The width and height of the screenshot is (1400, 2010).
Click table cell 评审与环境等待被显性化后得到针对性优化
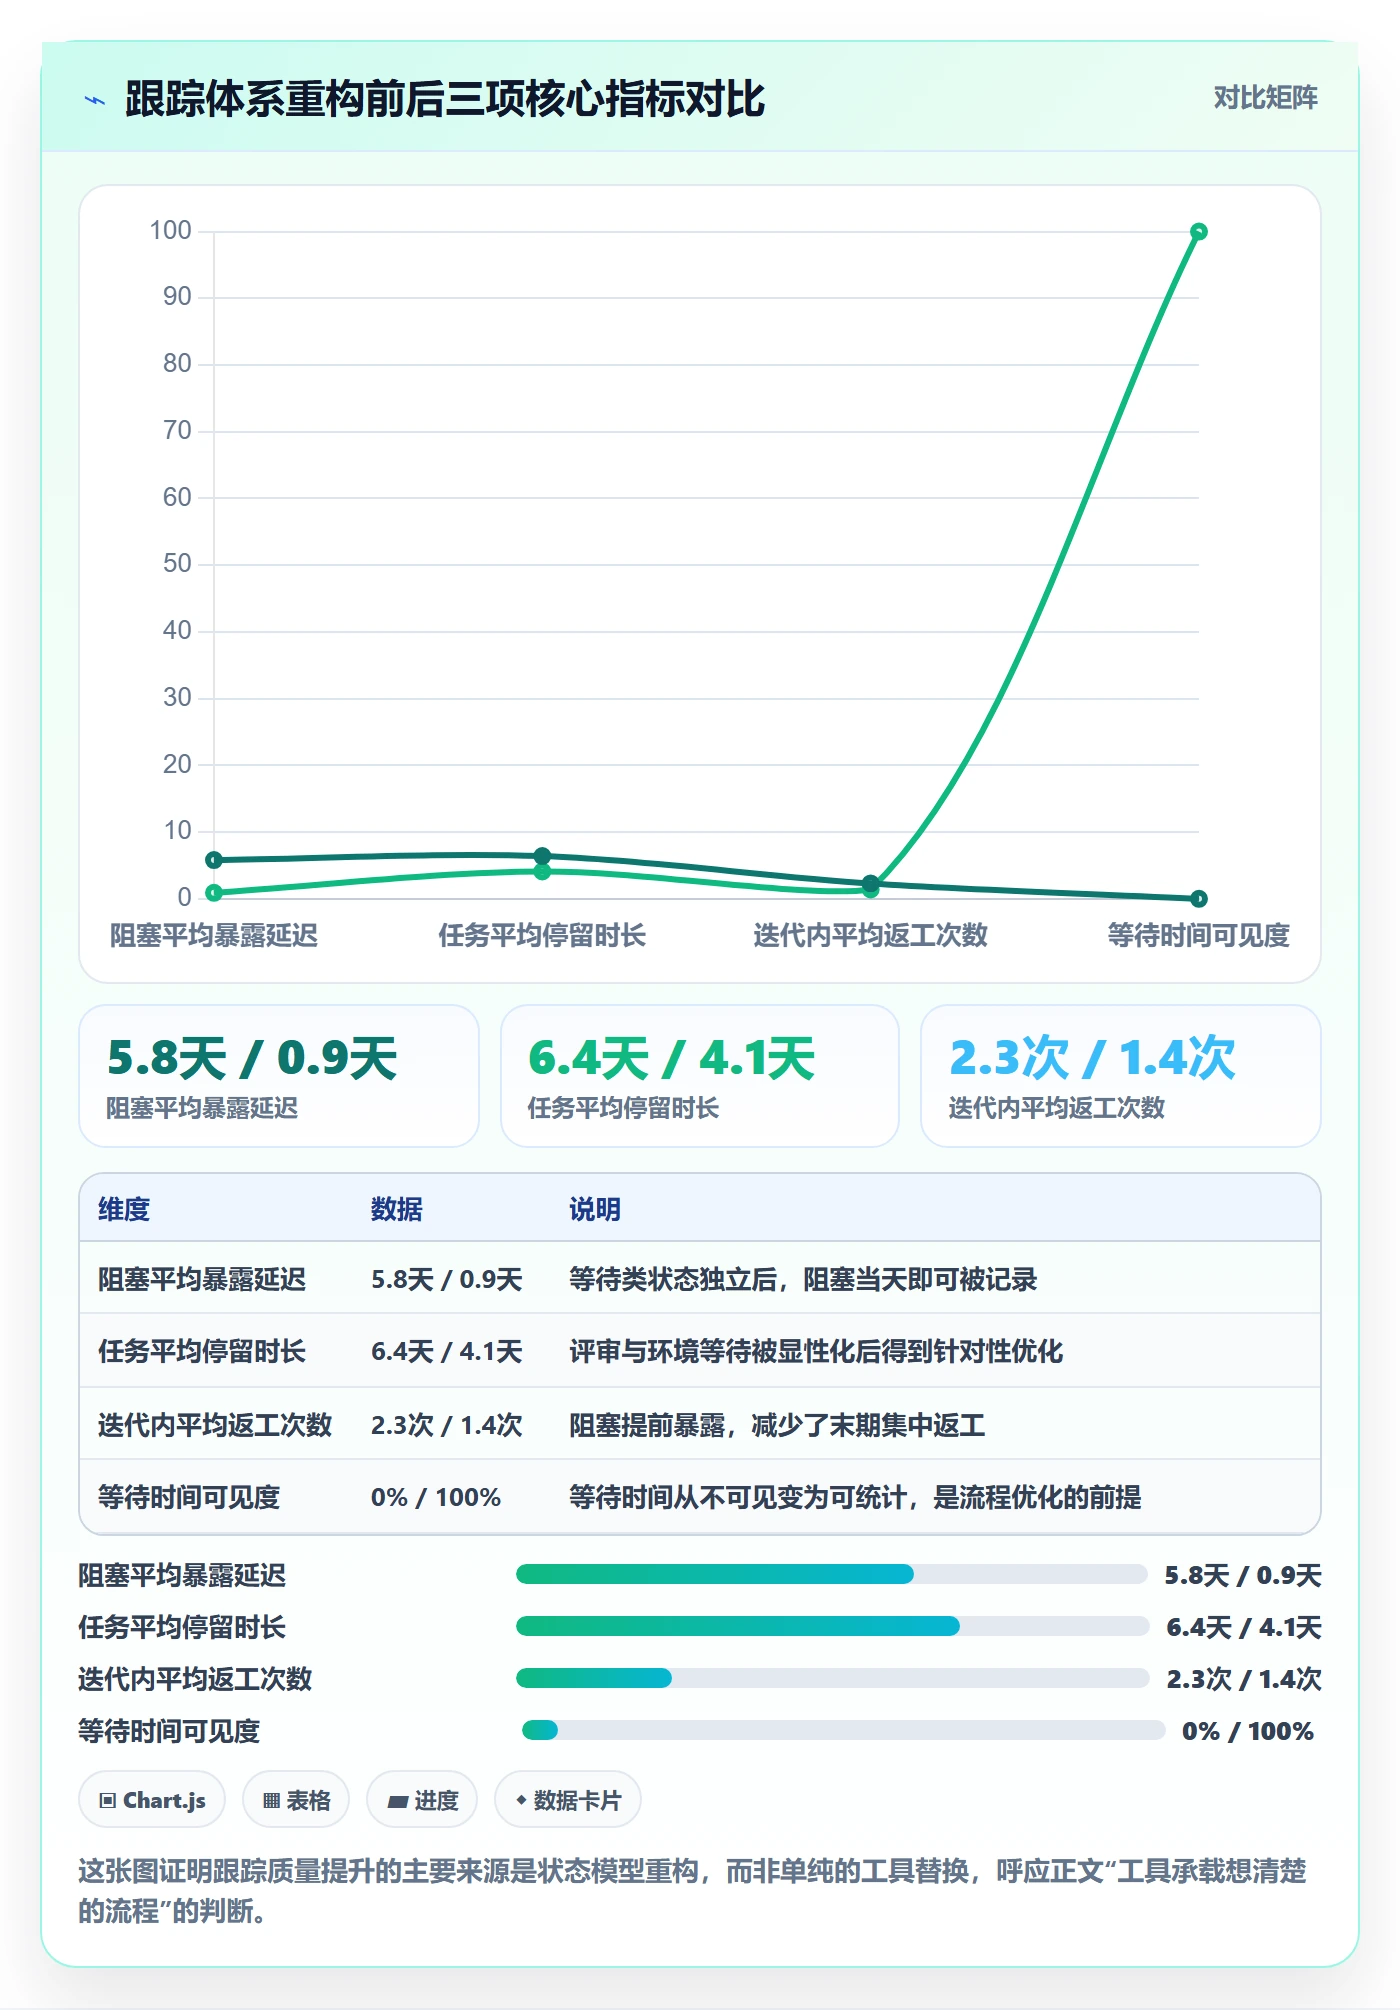pos(816,1351)
